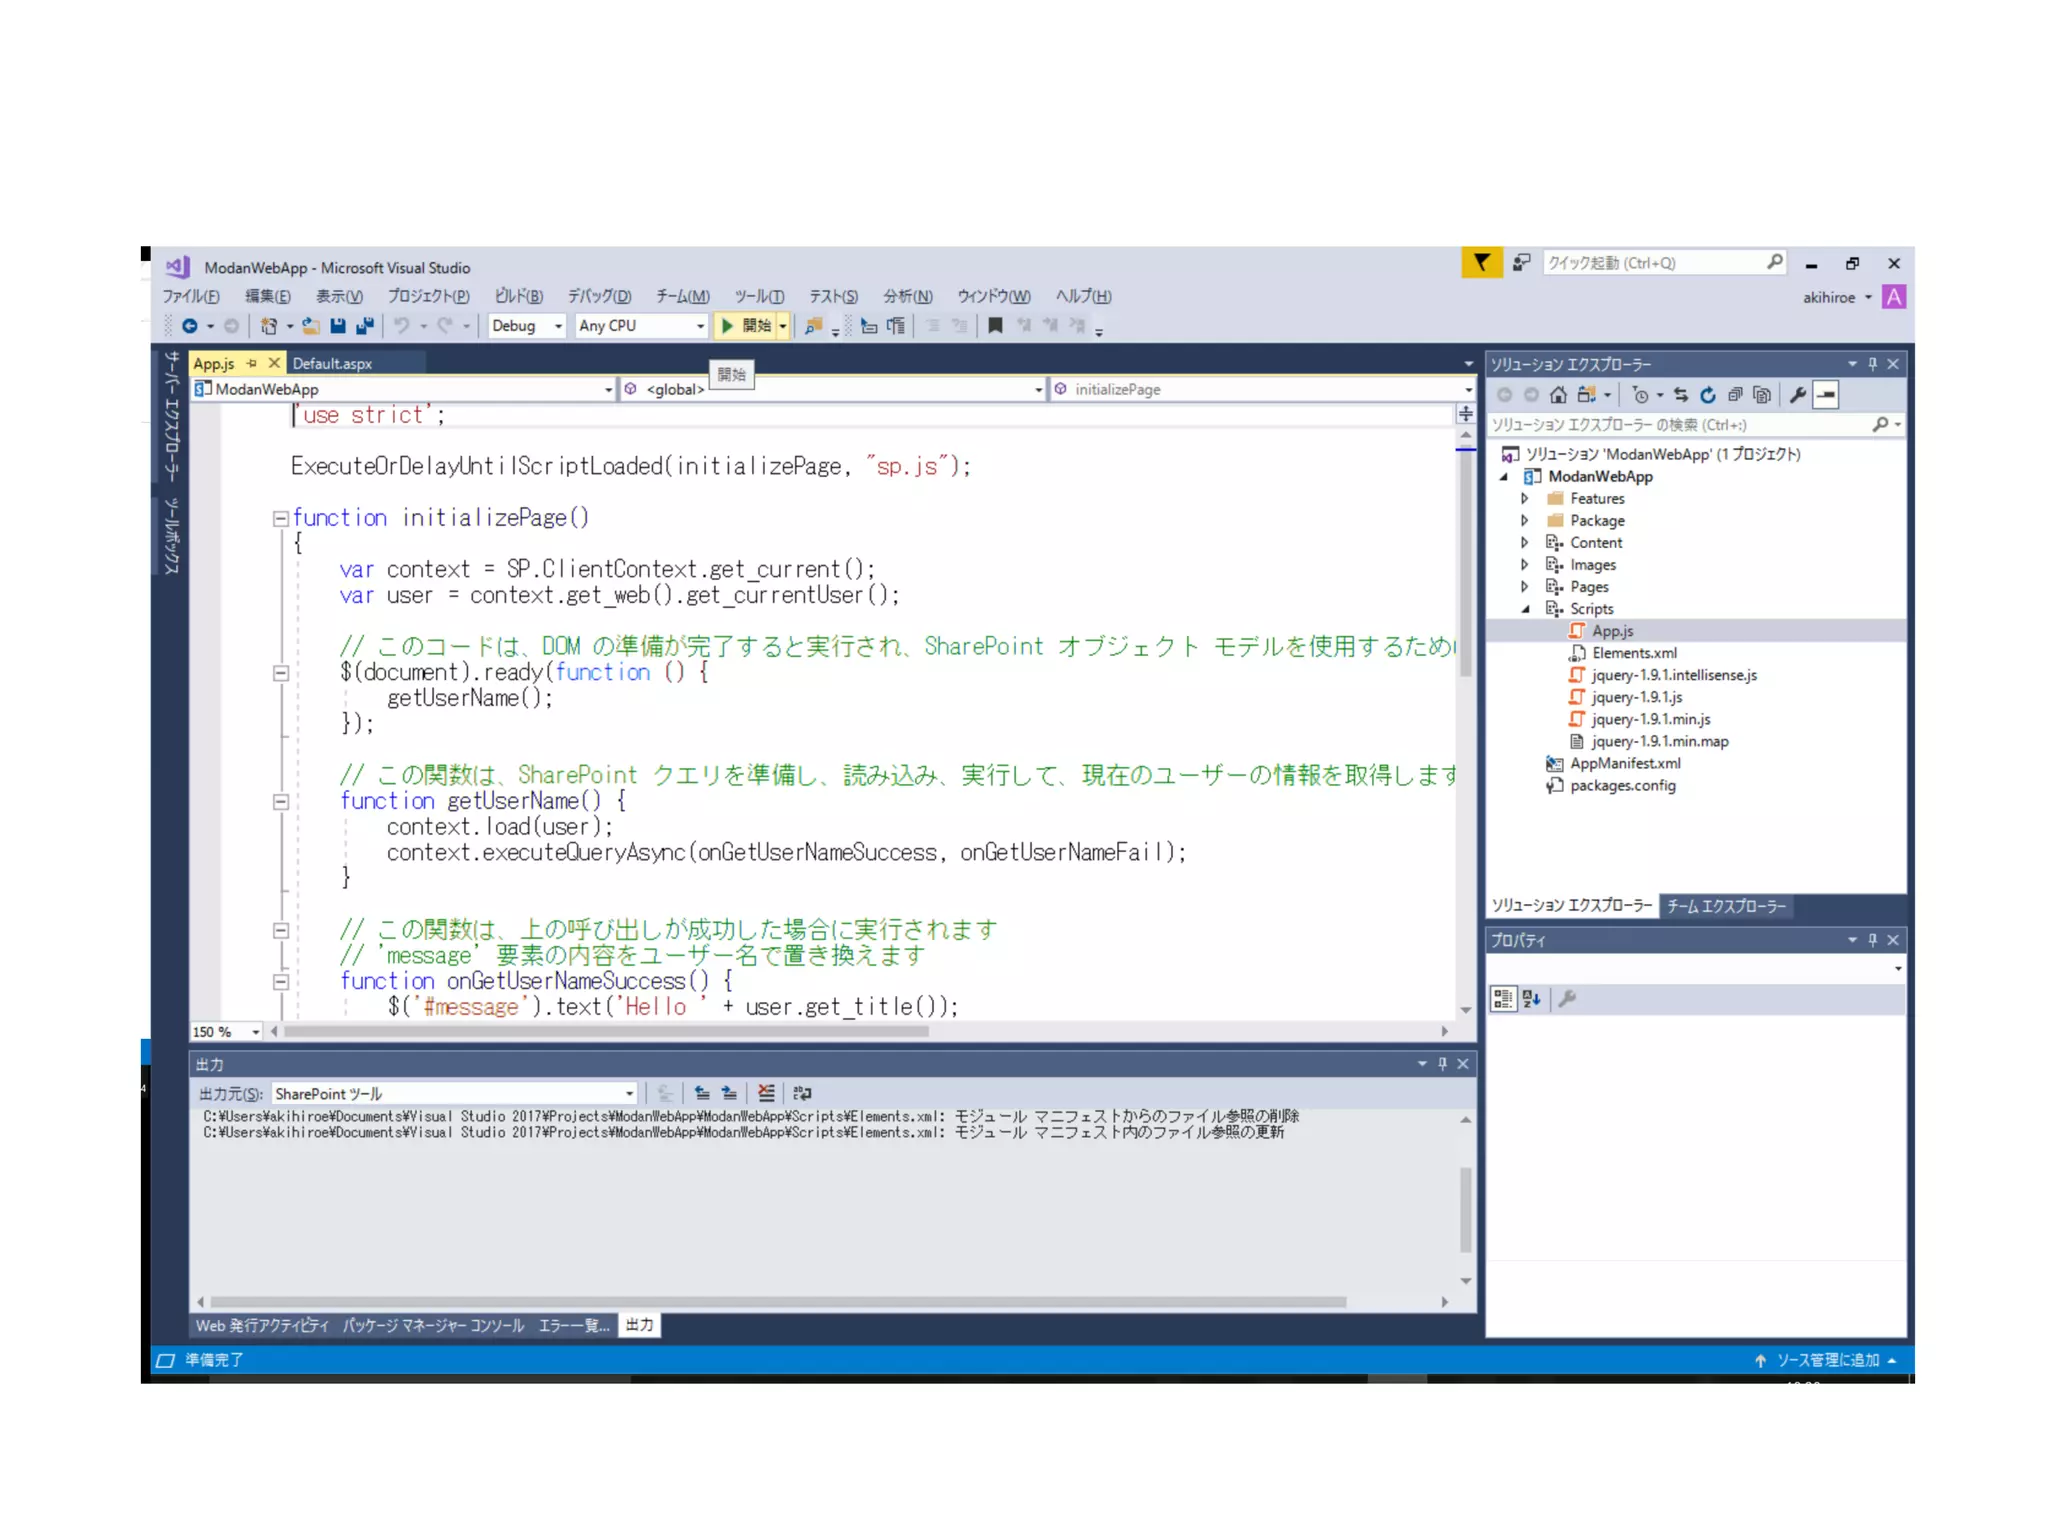Toggle the pin on the App.js tab

click(x=252, y=363)
